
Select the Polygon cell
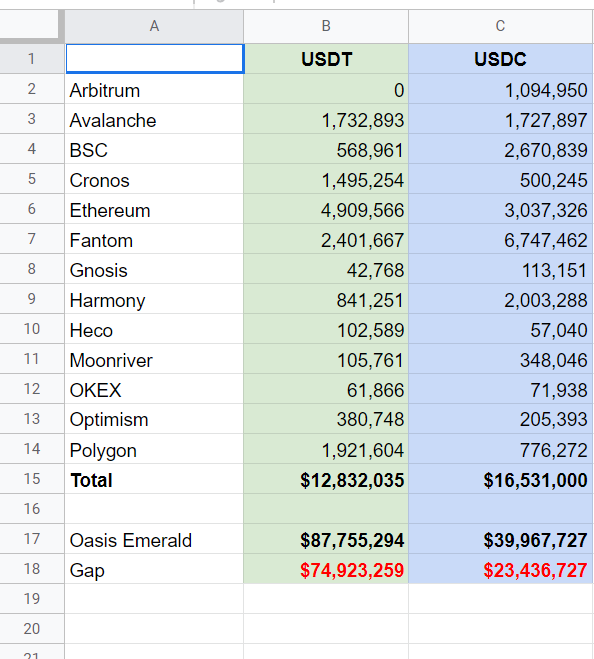pyautogui.click(x=154, y=449)
